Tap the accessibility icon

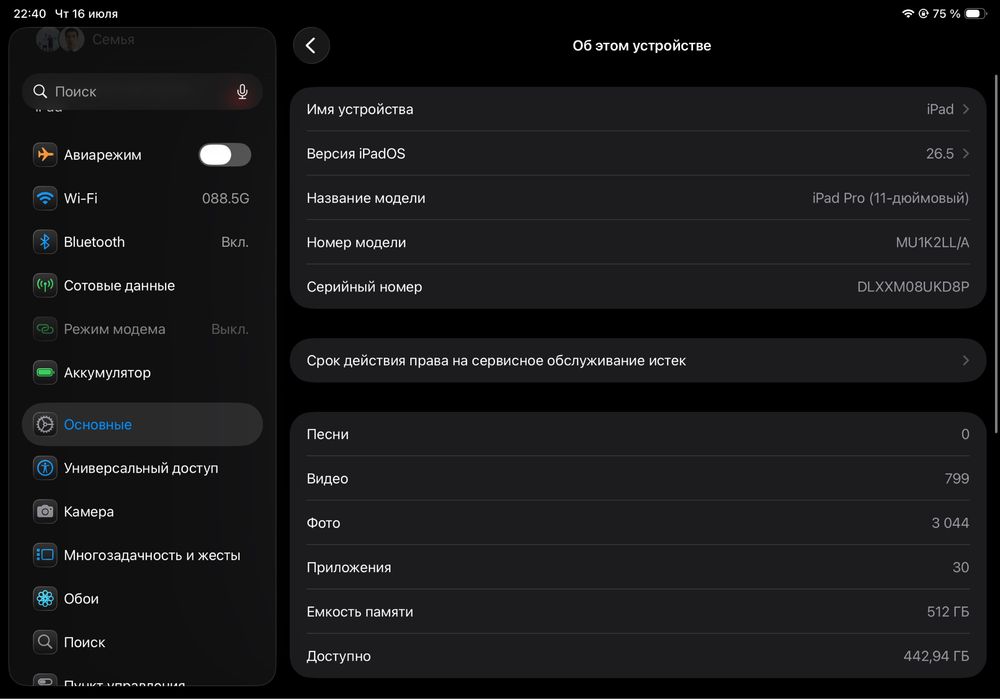tap(45, 467)
